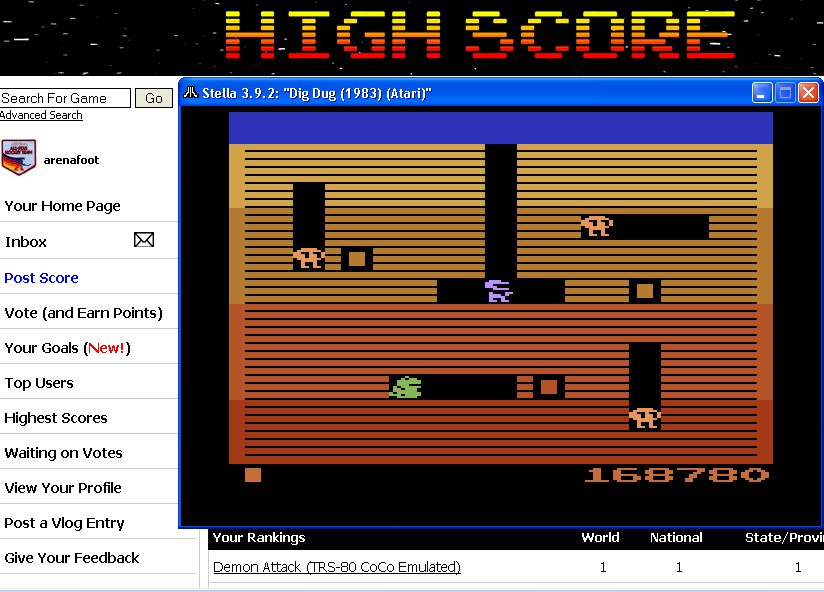This screenshot has width=824, height=592.
Task: Open the Top Users page
Action: 39,383
